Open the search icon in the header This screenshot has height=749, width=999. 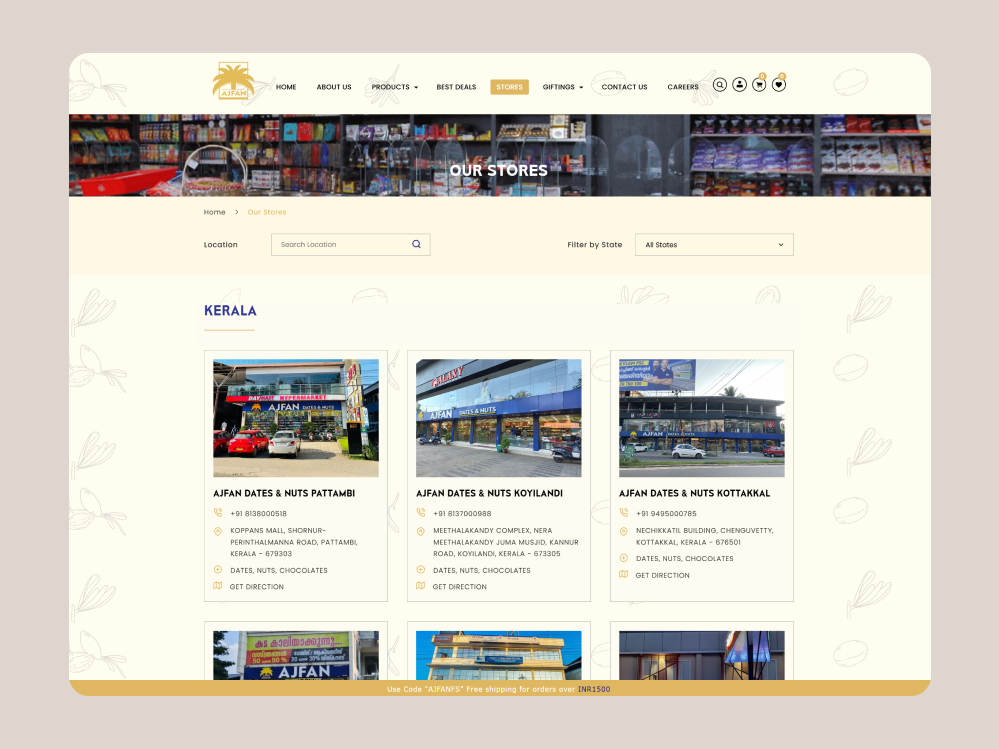[719, 85]
